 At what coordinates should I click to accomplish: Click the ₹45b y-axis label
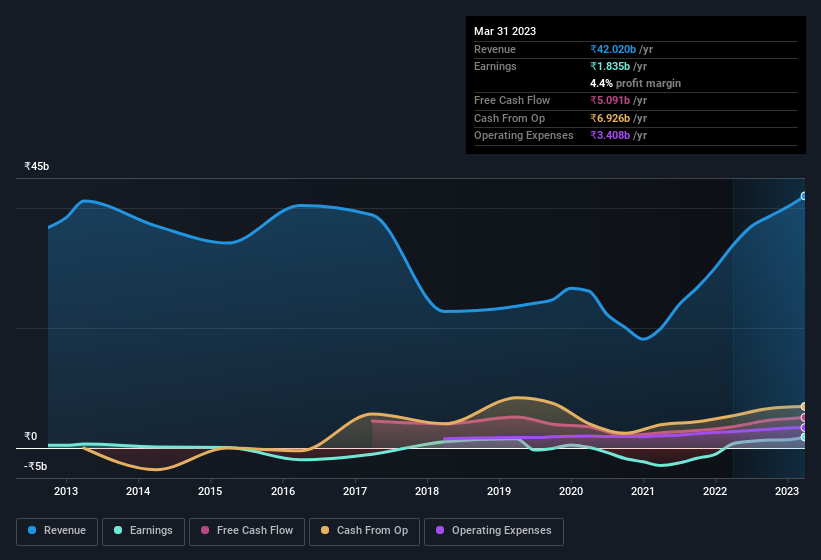(x=37, y=166)
